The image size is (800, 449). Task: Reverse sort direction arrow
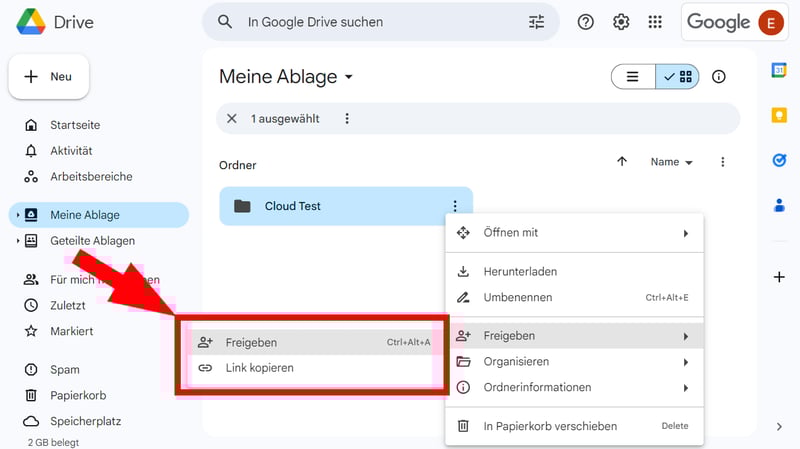tap(622, 162)
